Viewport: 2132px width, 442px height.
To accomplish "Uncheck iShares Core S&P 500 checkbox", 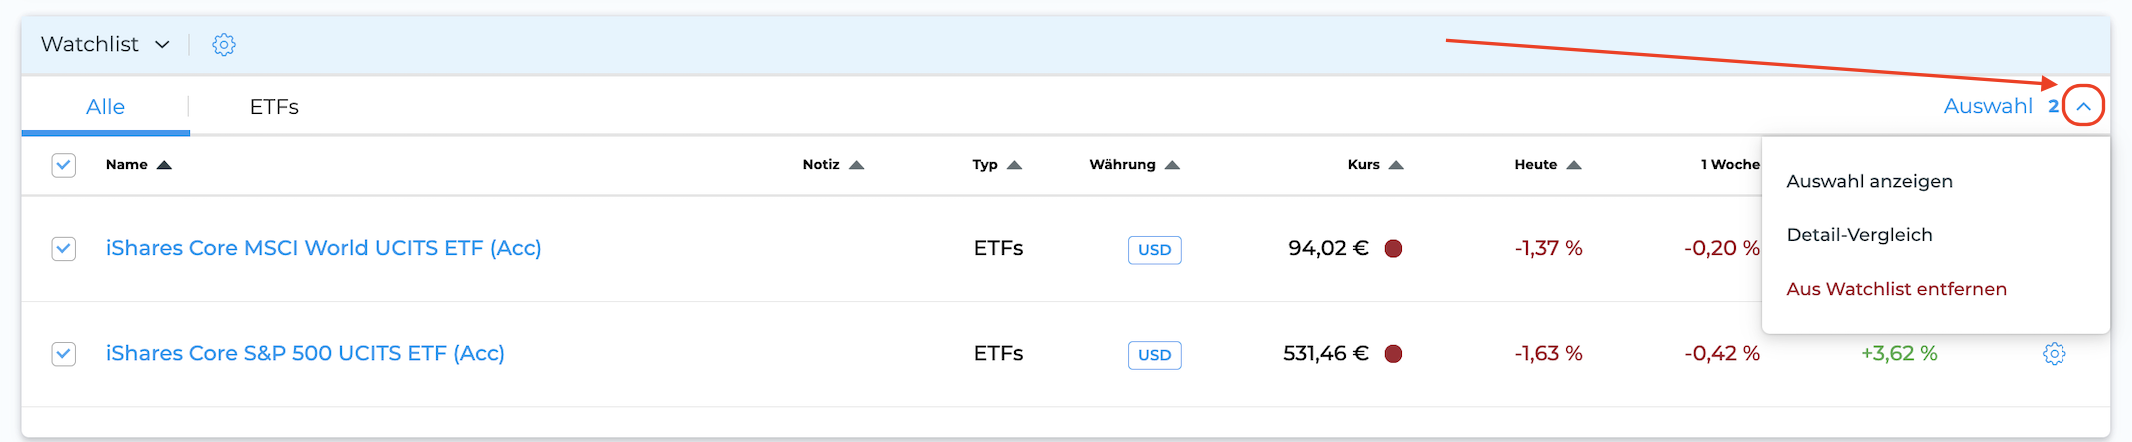I will [x=64, y=354].
